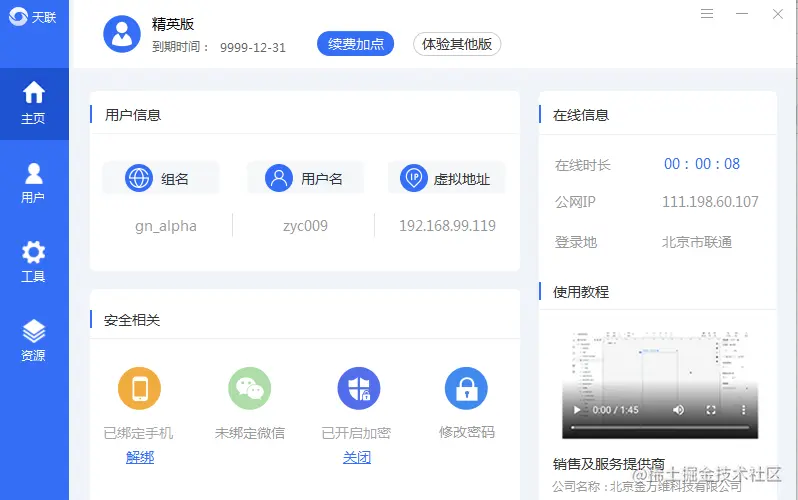Image resolution: width=798 pixels, height=500 pixels.
Task: Click the 关闭 encryption link
Action: pyautogui.click(x=357, y=457)
